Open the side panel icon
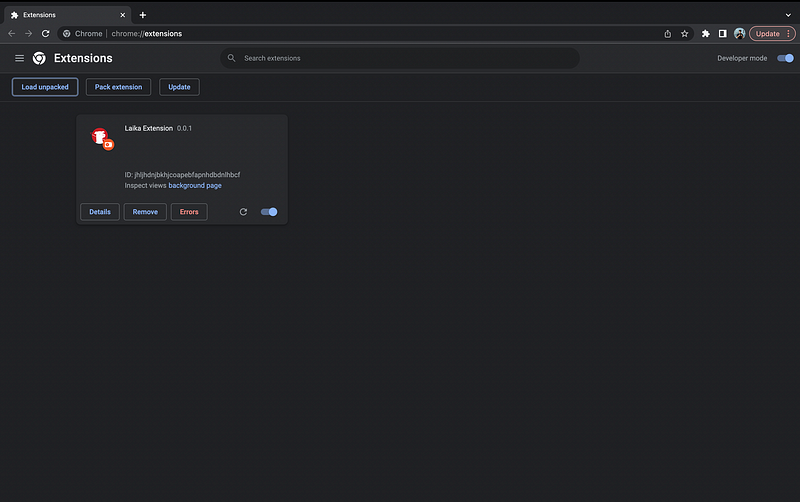The image size is (800, 502). tap(722, 33)
